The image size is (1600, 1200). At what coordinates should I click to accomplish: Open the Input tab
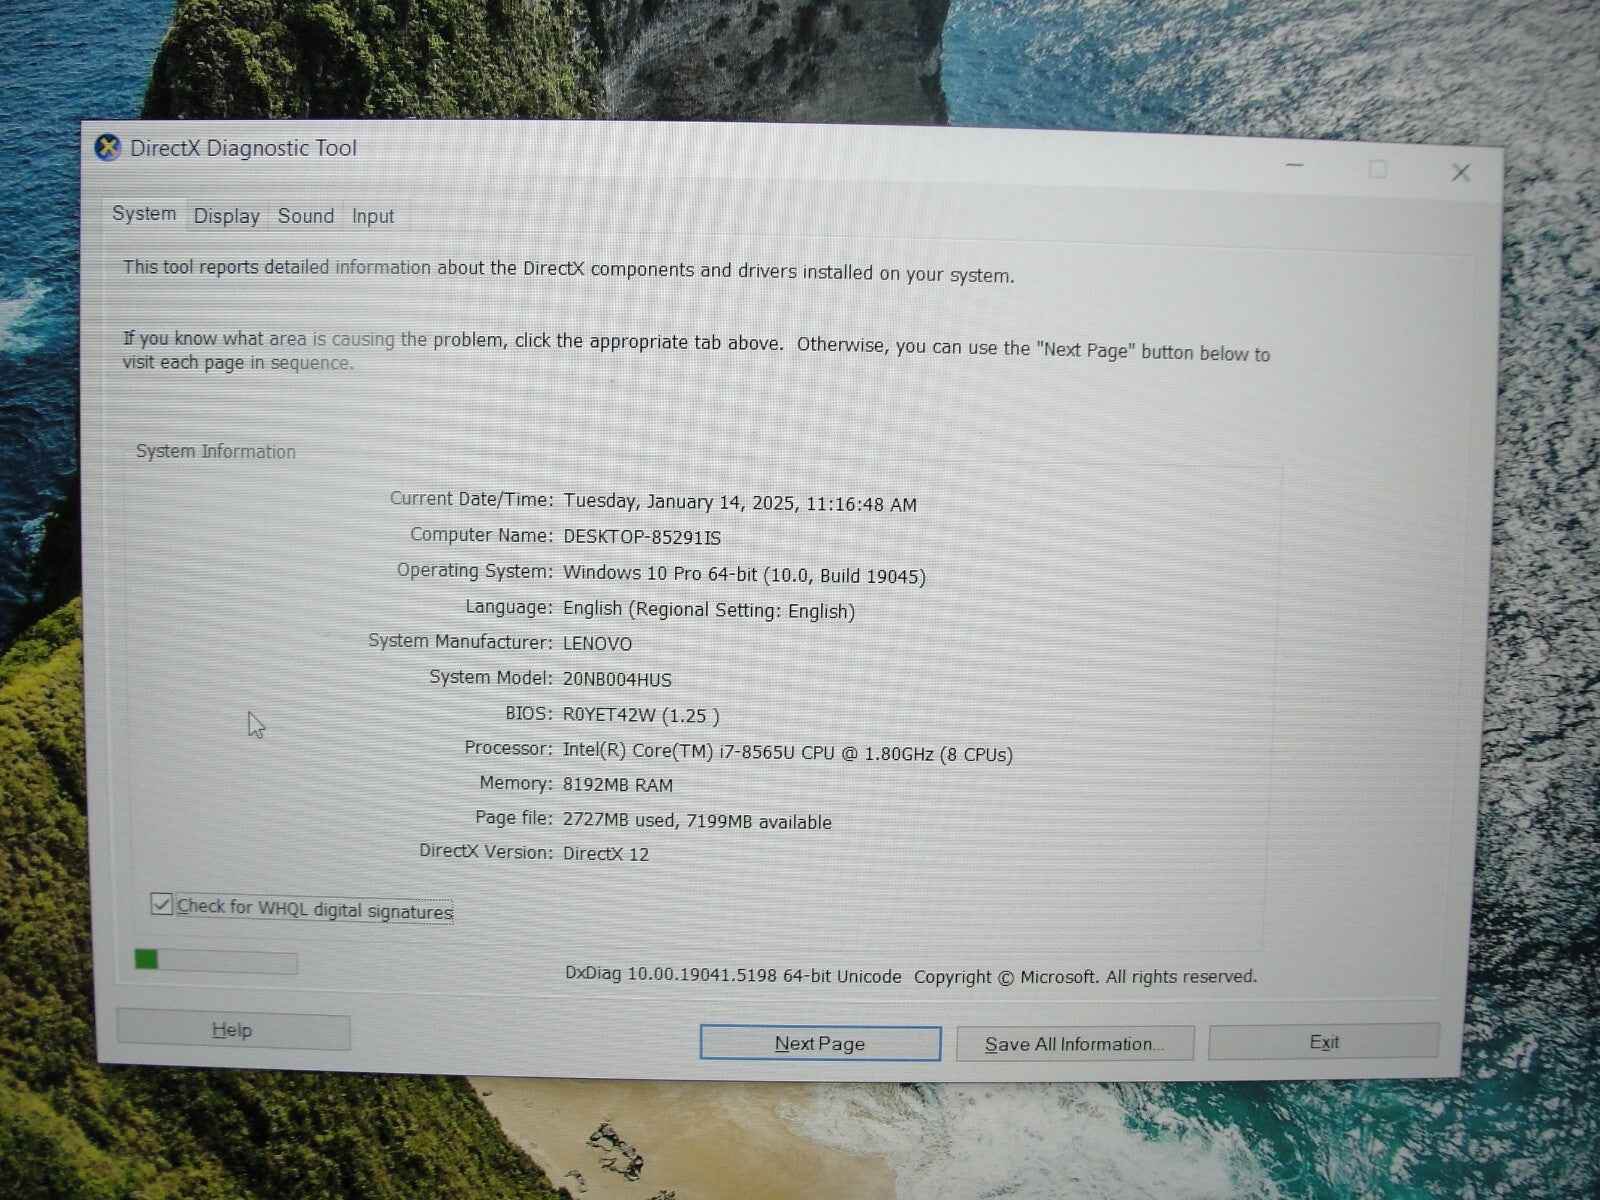371,215
